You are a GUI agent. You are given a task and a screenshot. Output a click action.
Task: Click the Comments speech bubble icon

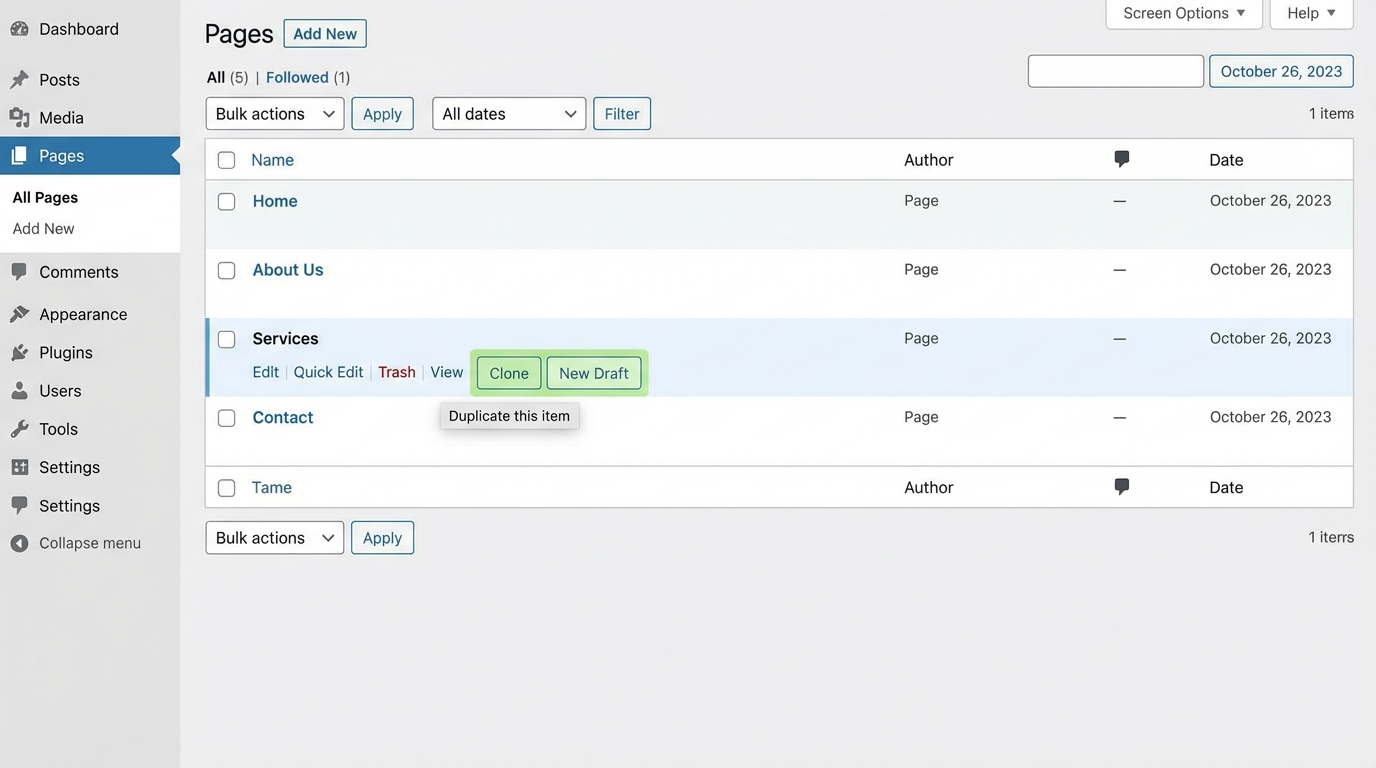click(20, 271)
